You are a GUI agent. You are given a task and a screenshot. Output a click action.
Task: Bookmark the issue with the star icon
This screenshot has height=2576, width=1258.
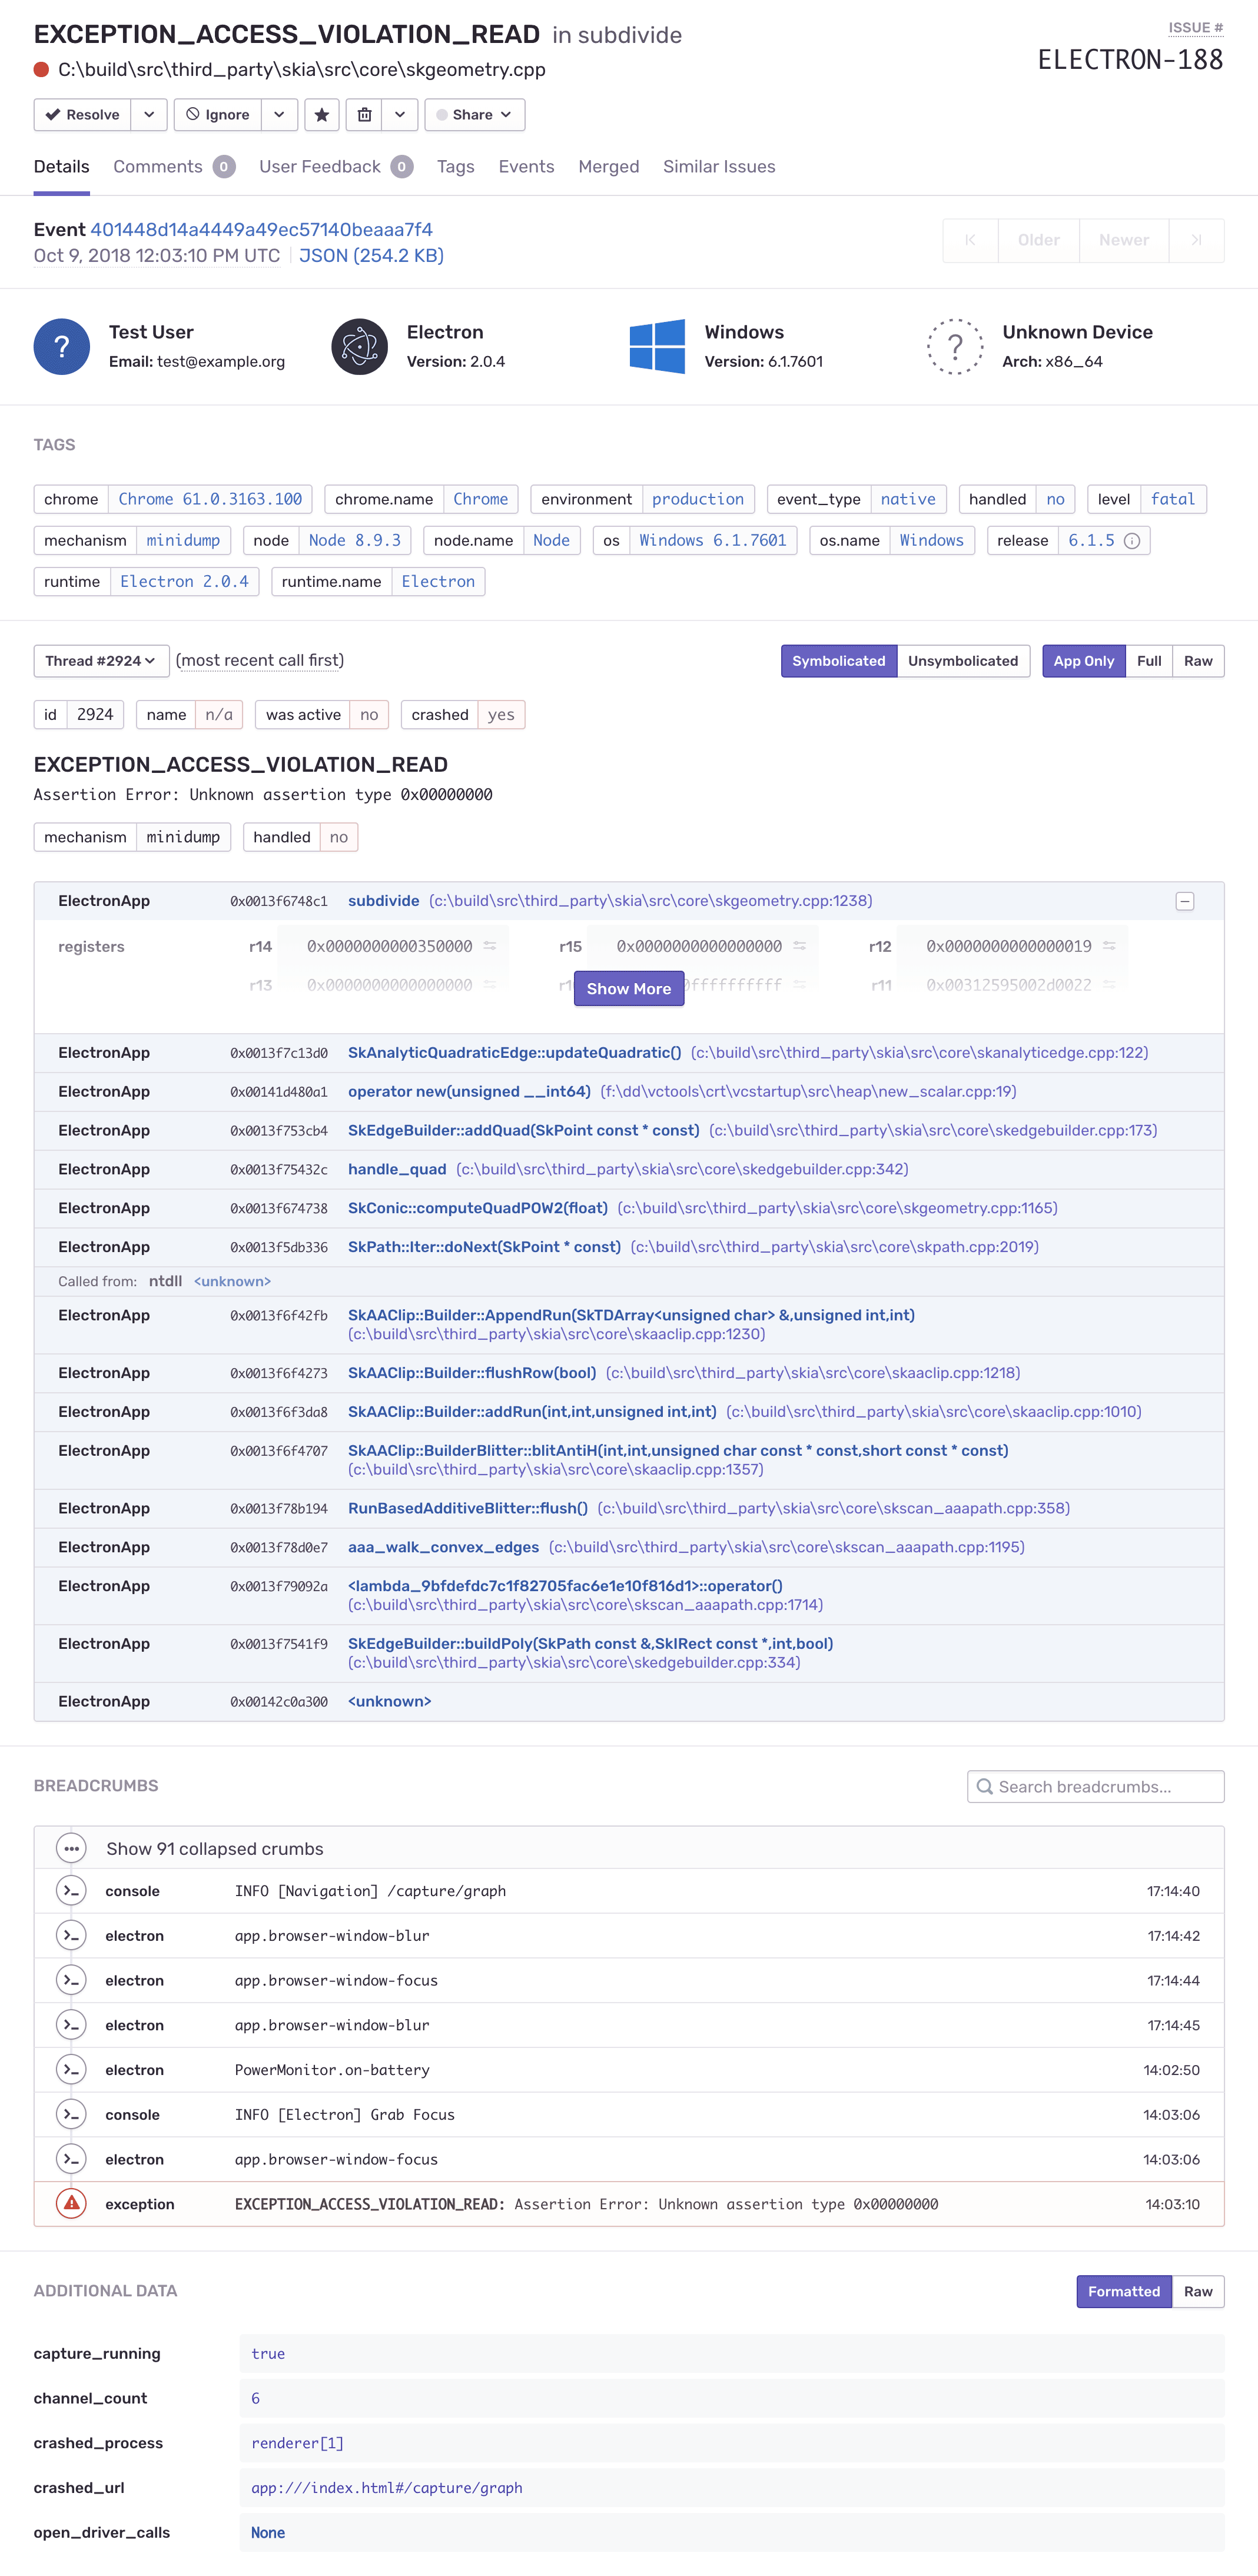pyautogui.click(x=322, y=115)
